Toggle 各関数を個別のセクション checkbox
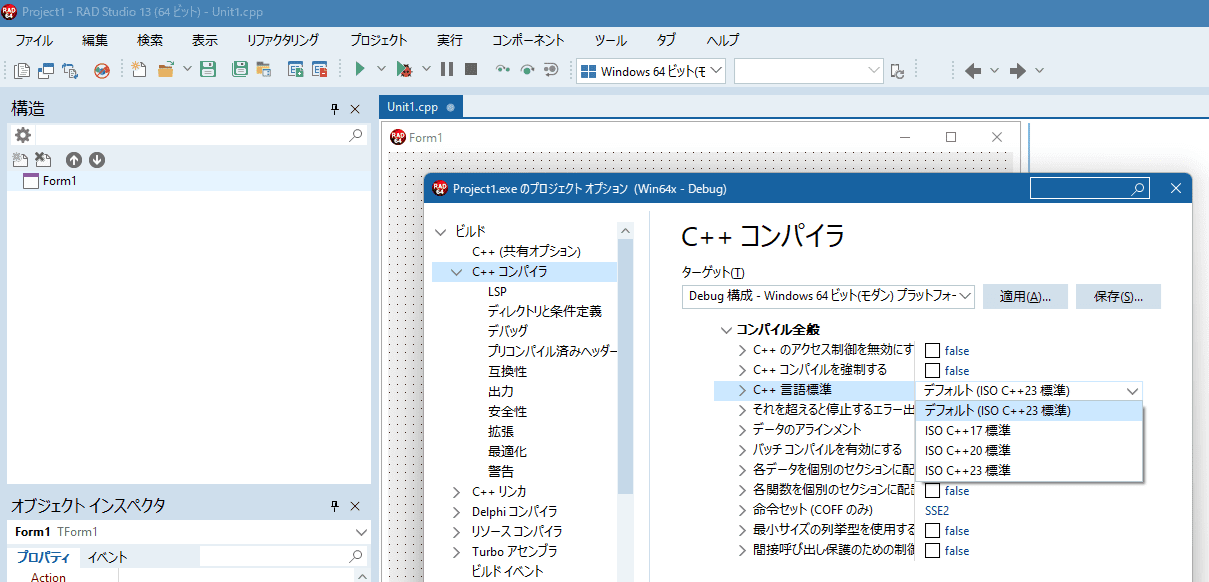This screenshot has height=582, width=1209. coord(932,491)
